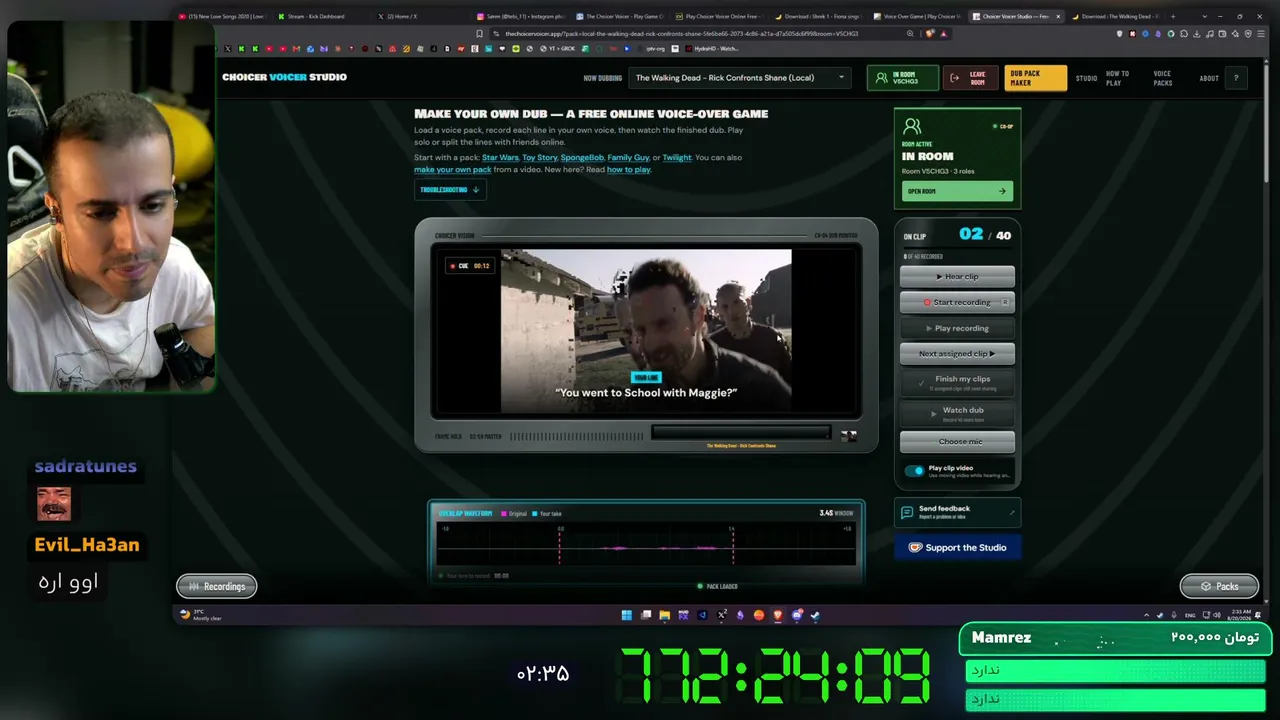Go to the Studio nav item
The image size is (1280, 720).
coord(1086,78)
